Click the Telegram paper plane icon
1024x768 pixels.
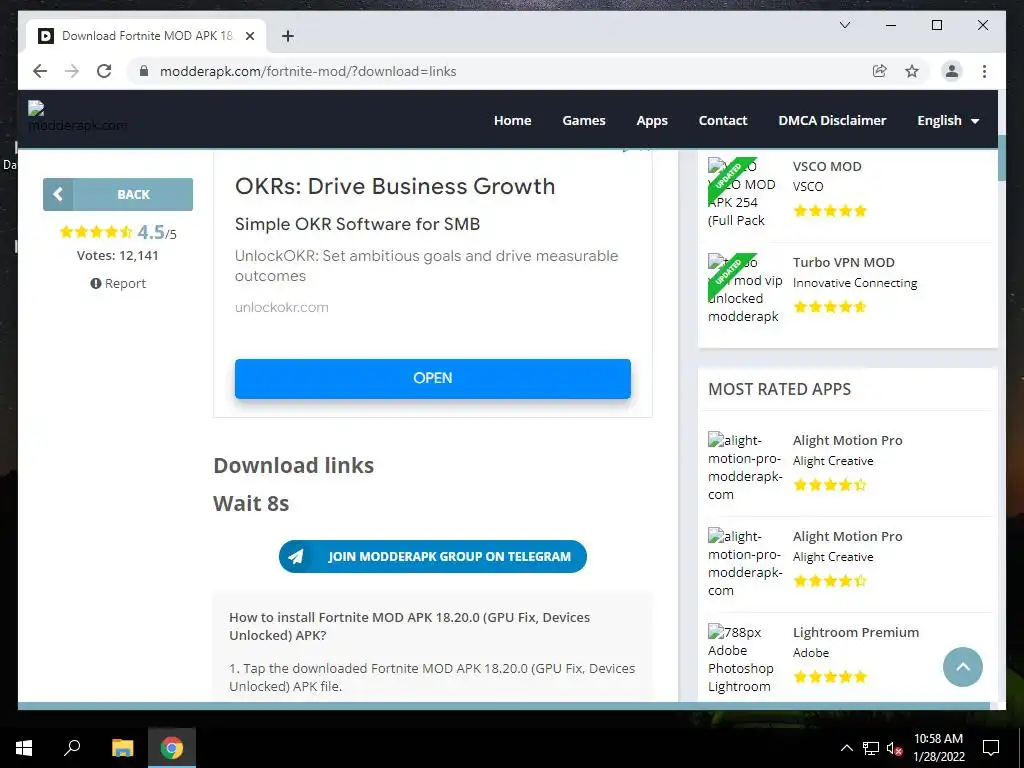tap(296, 556)
